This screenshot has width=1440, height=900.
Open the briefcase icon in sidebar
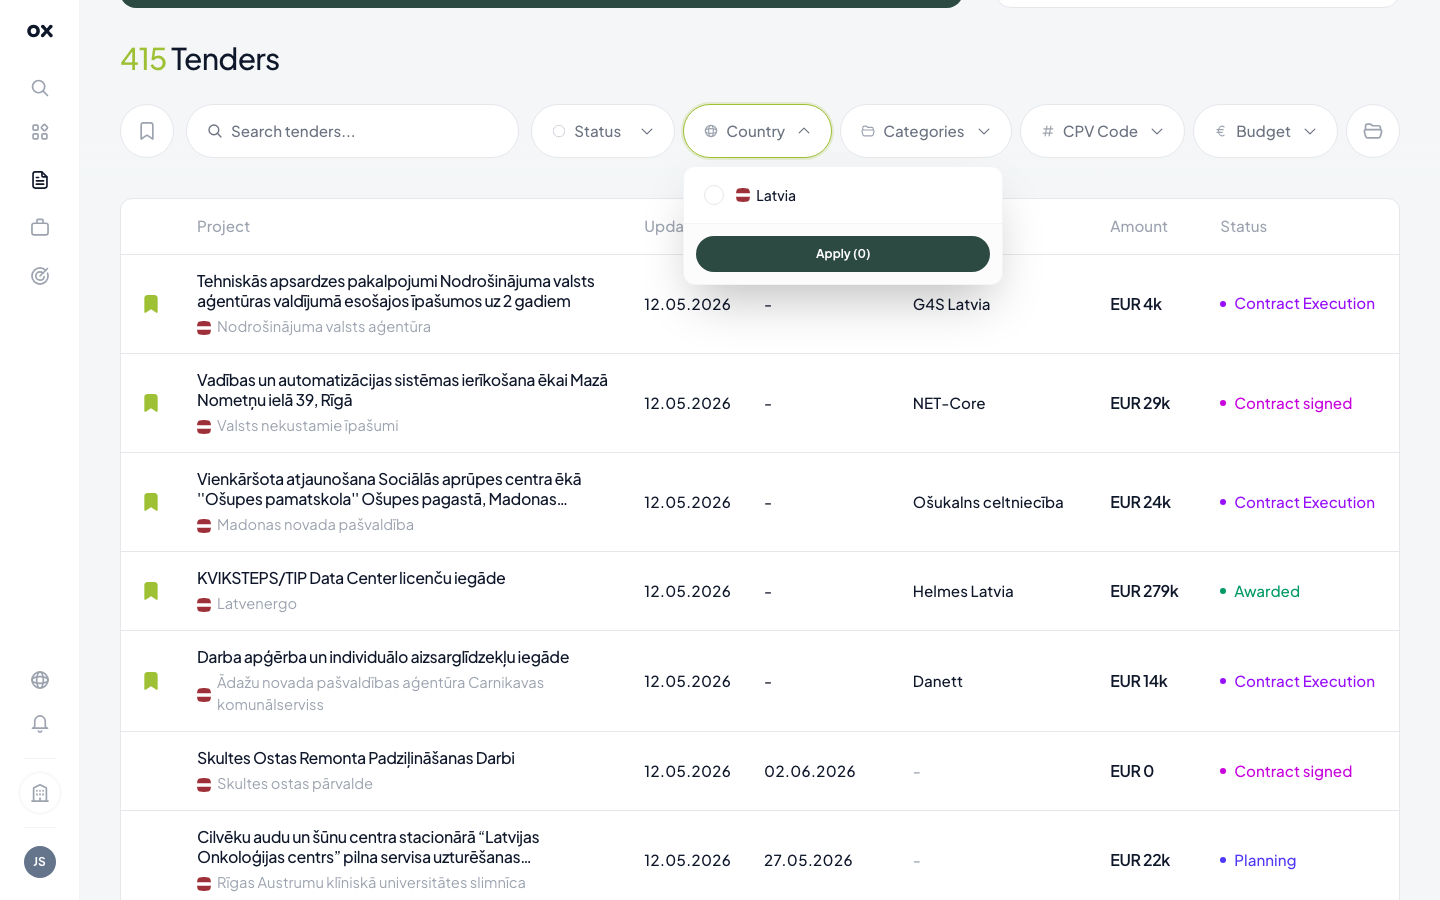coord(40,228)
